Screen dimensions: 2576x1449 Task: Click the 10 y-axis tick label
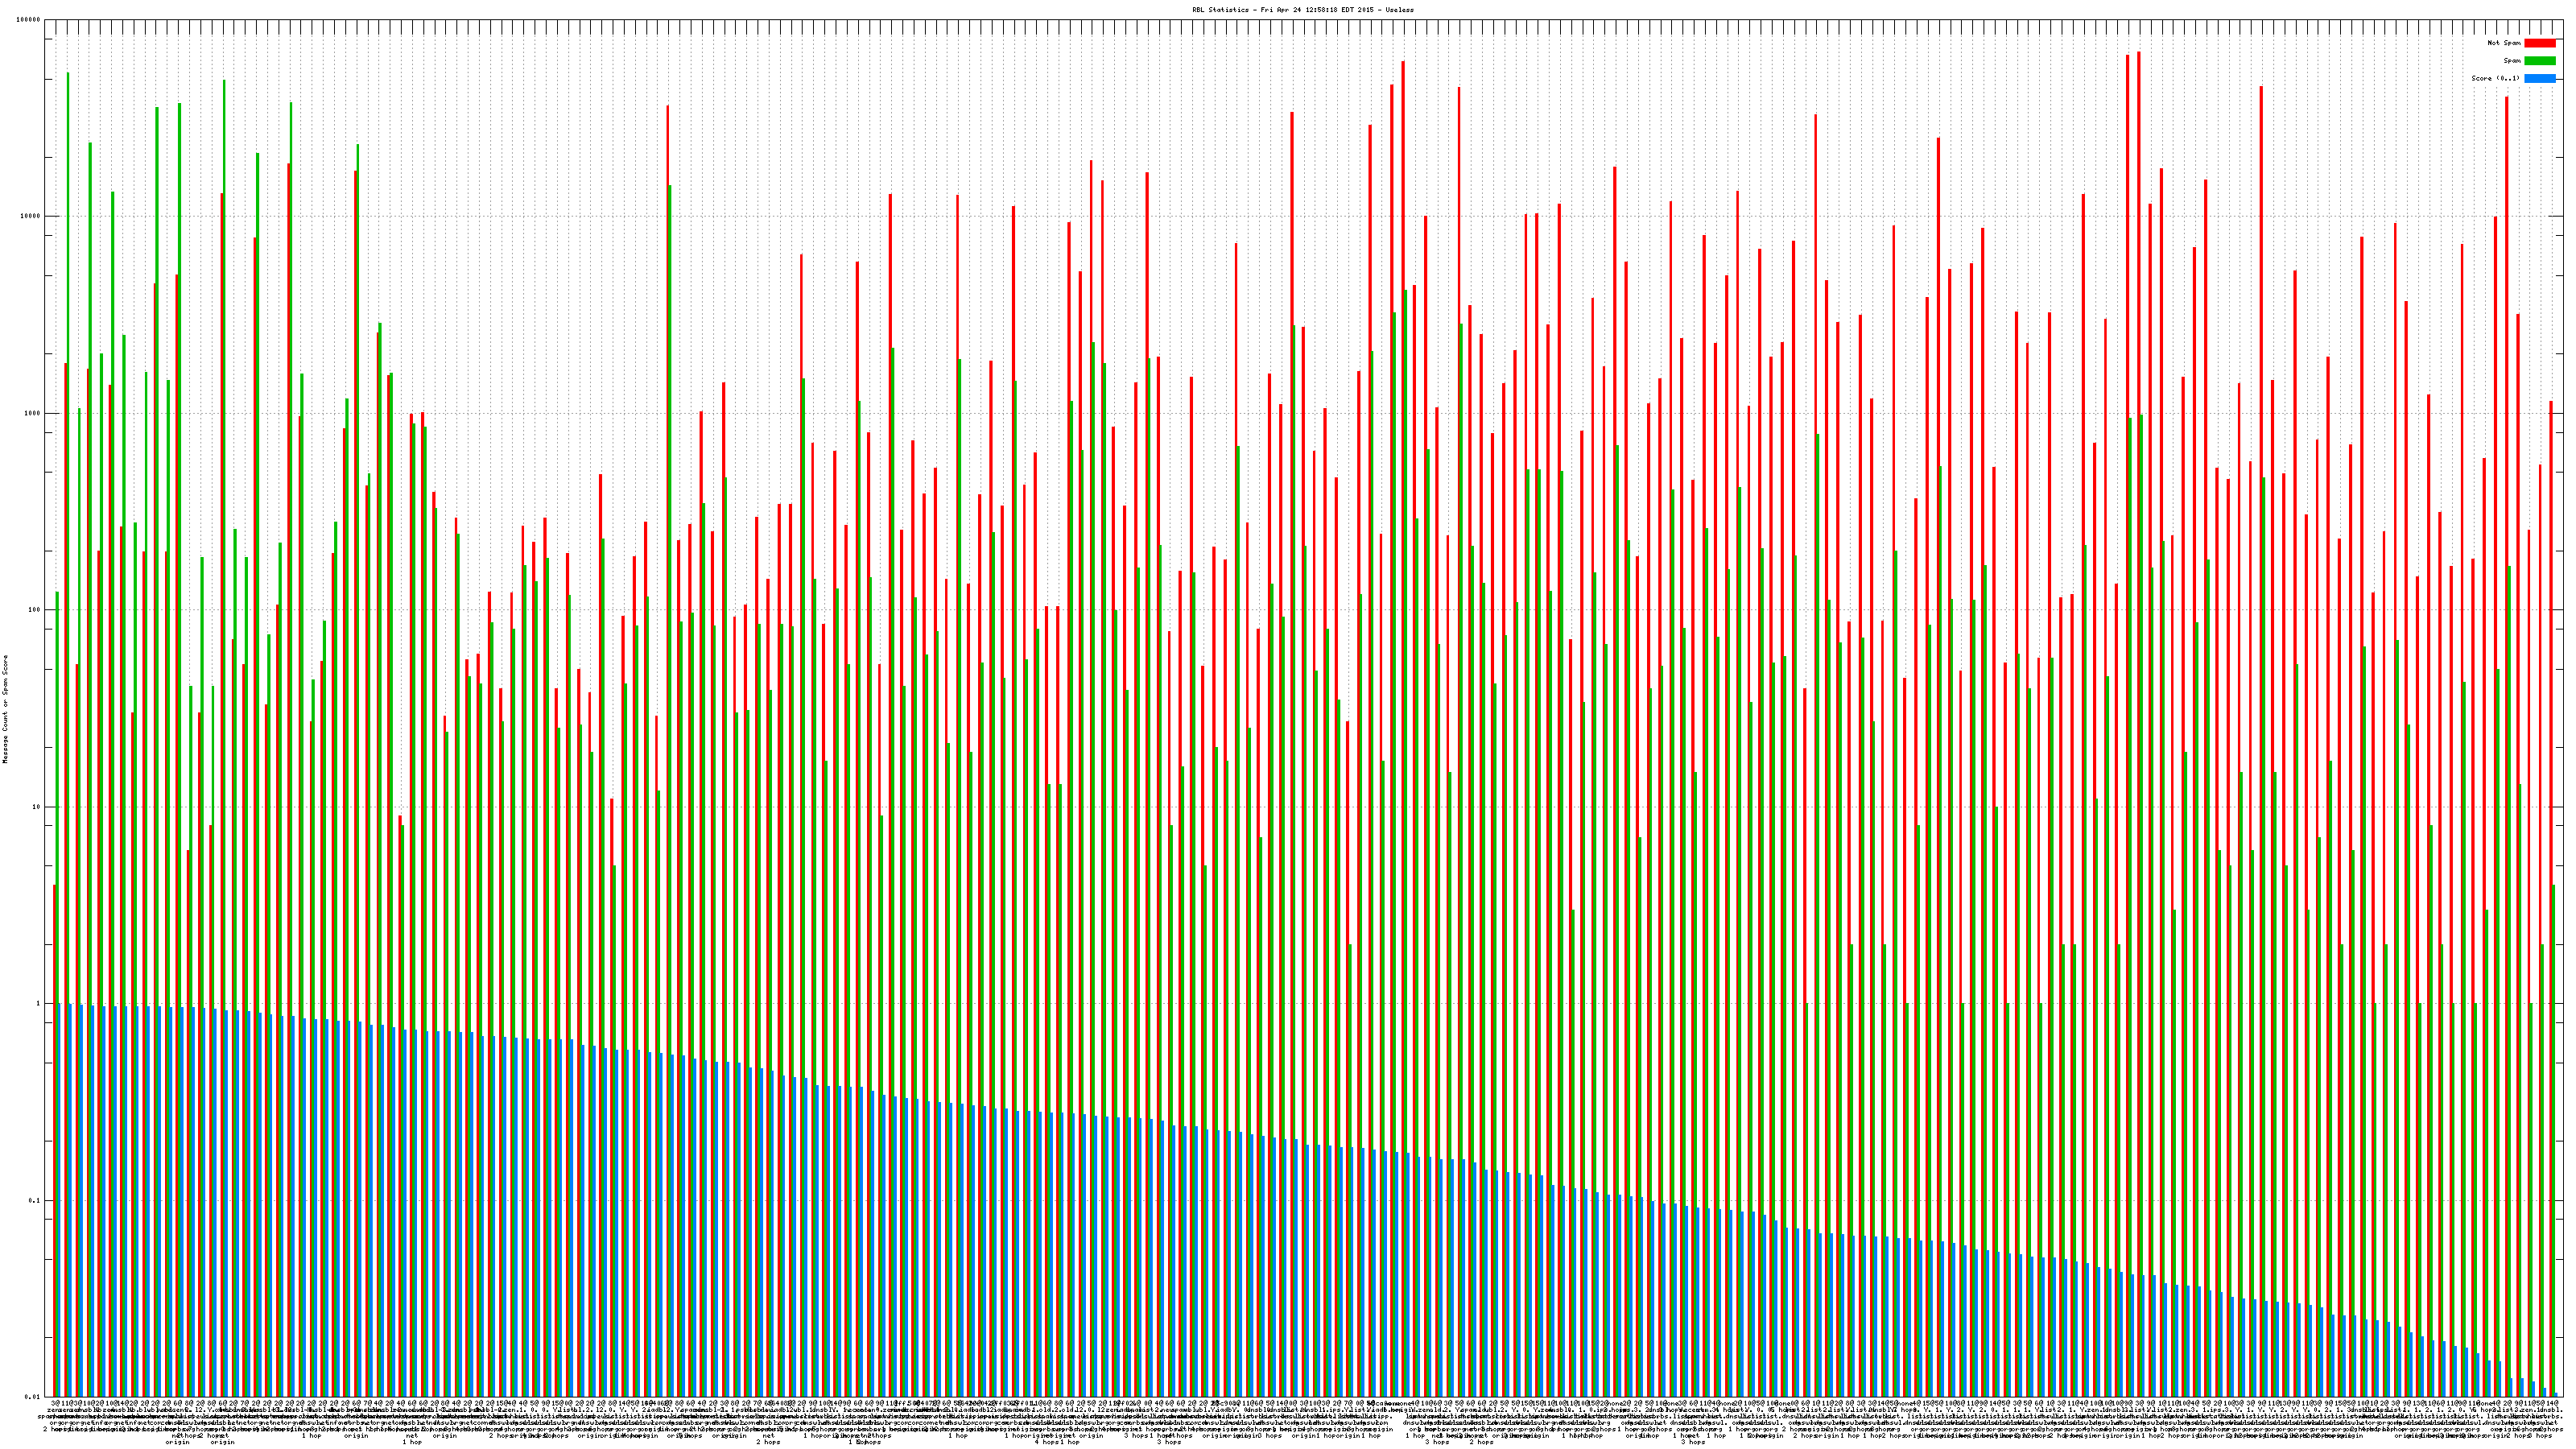click(37, 807)
